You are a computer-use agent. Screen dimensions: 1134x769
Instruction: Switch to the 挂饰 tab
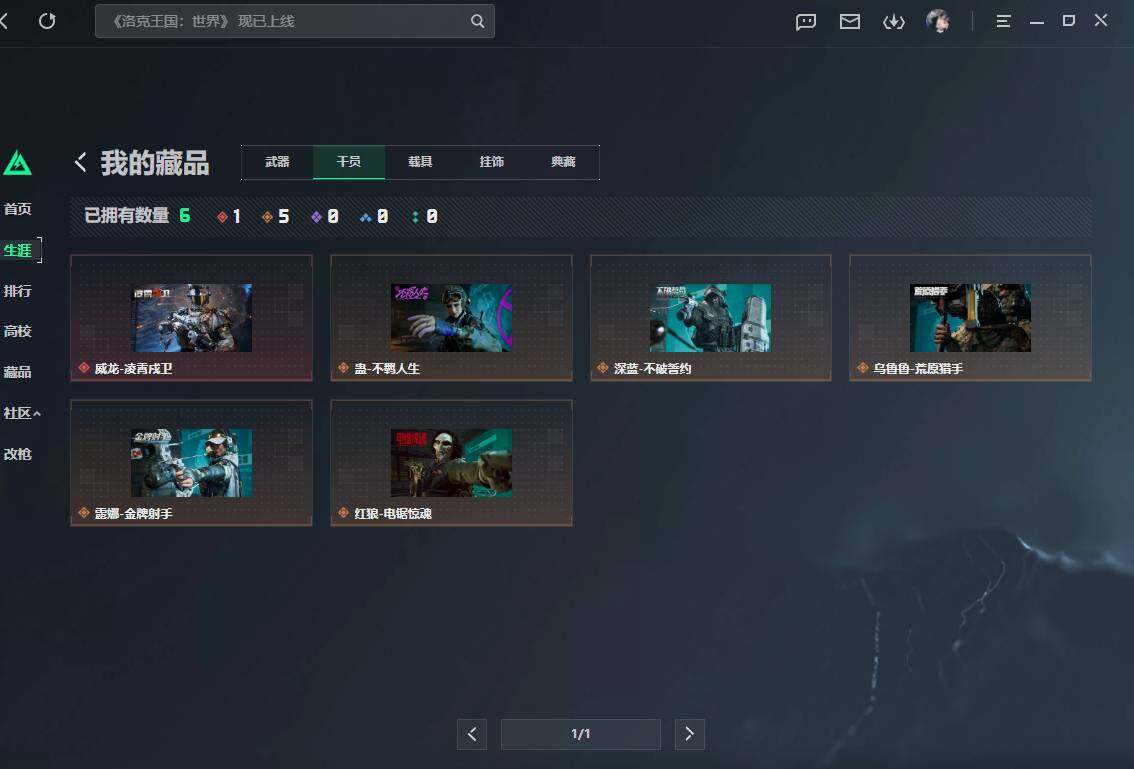[x=492, y=162]
